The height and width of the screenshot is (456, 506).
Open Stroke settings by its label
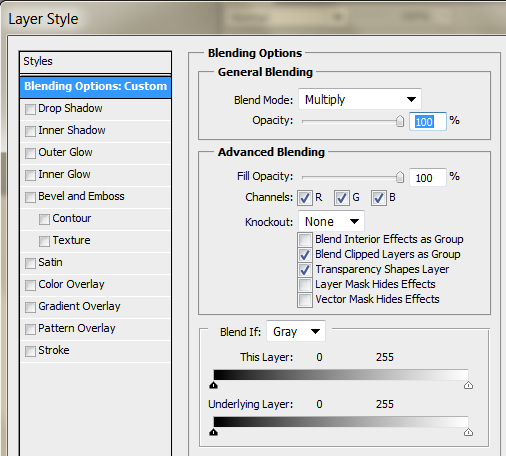(54, 350)
